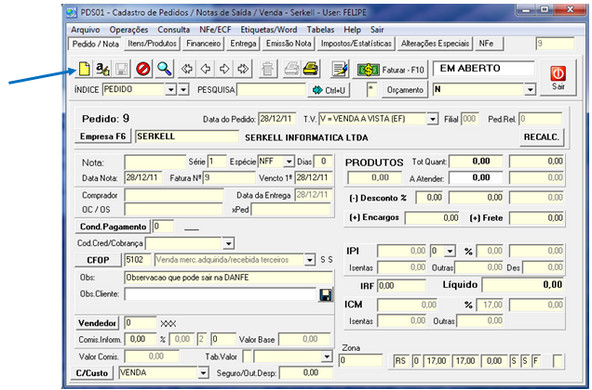
Task: Click the yellow printer icon
Action: coord(311,69)
